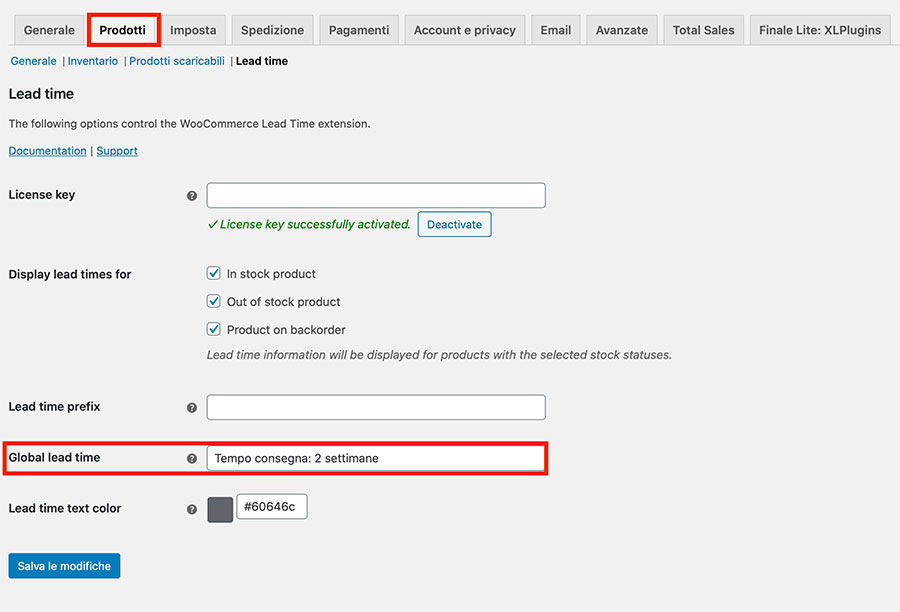Select the Total Sales tab
Image resolution: width=900 pixels, height=612 pixels.
[703, 30]
